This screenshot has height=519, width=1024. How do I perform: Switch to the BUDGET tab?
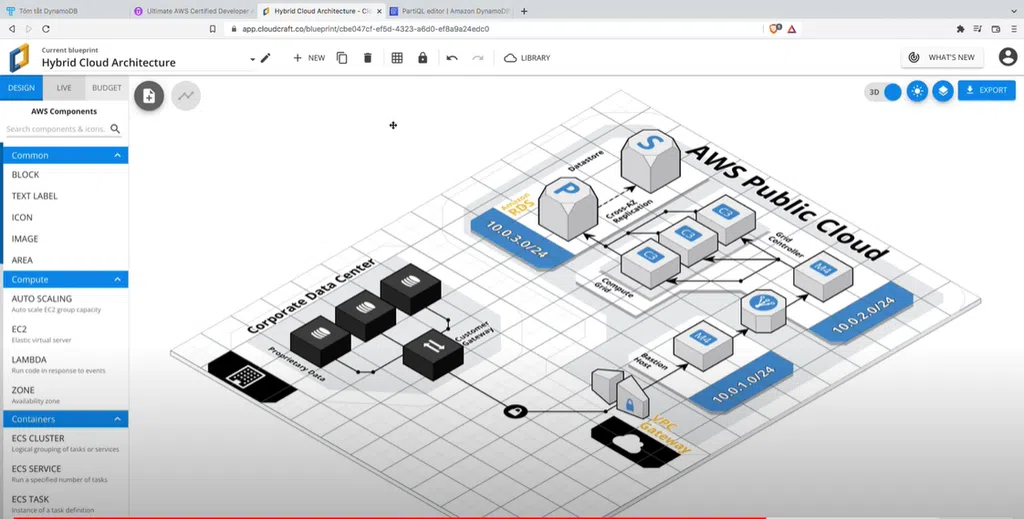click(106, 87)
